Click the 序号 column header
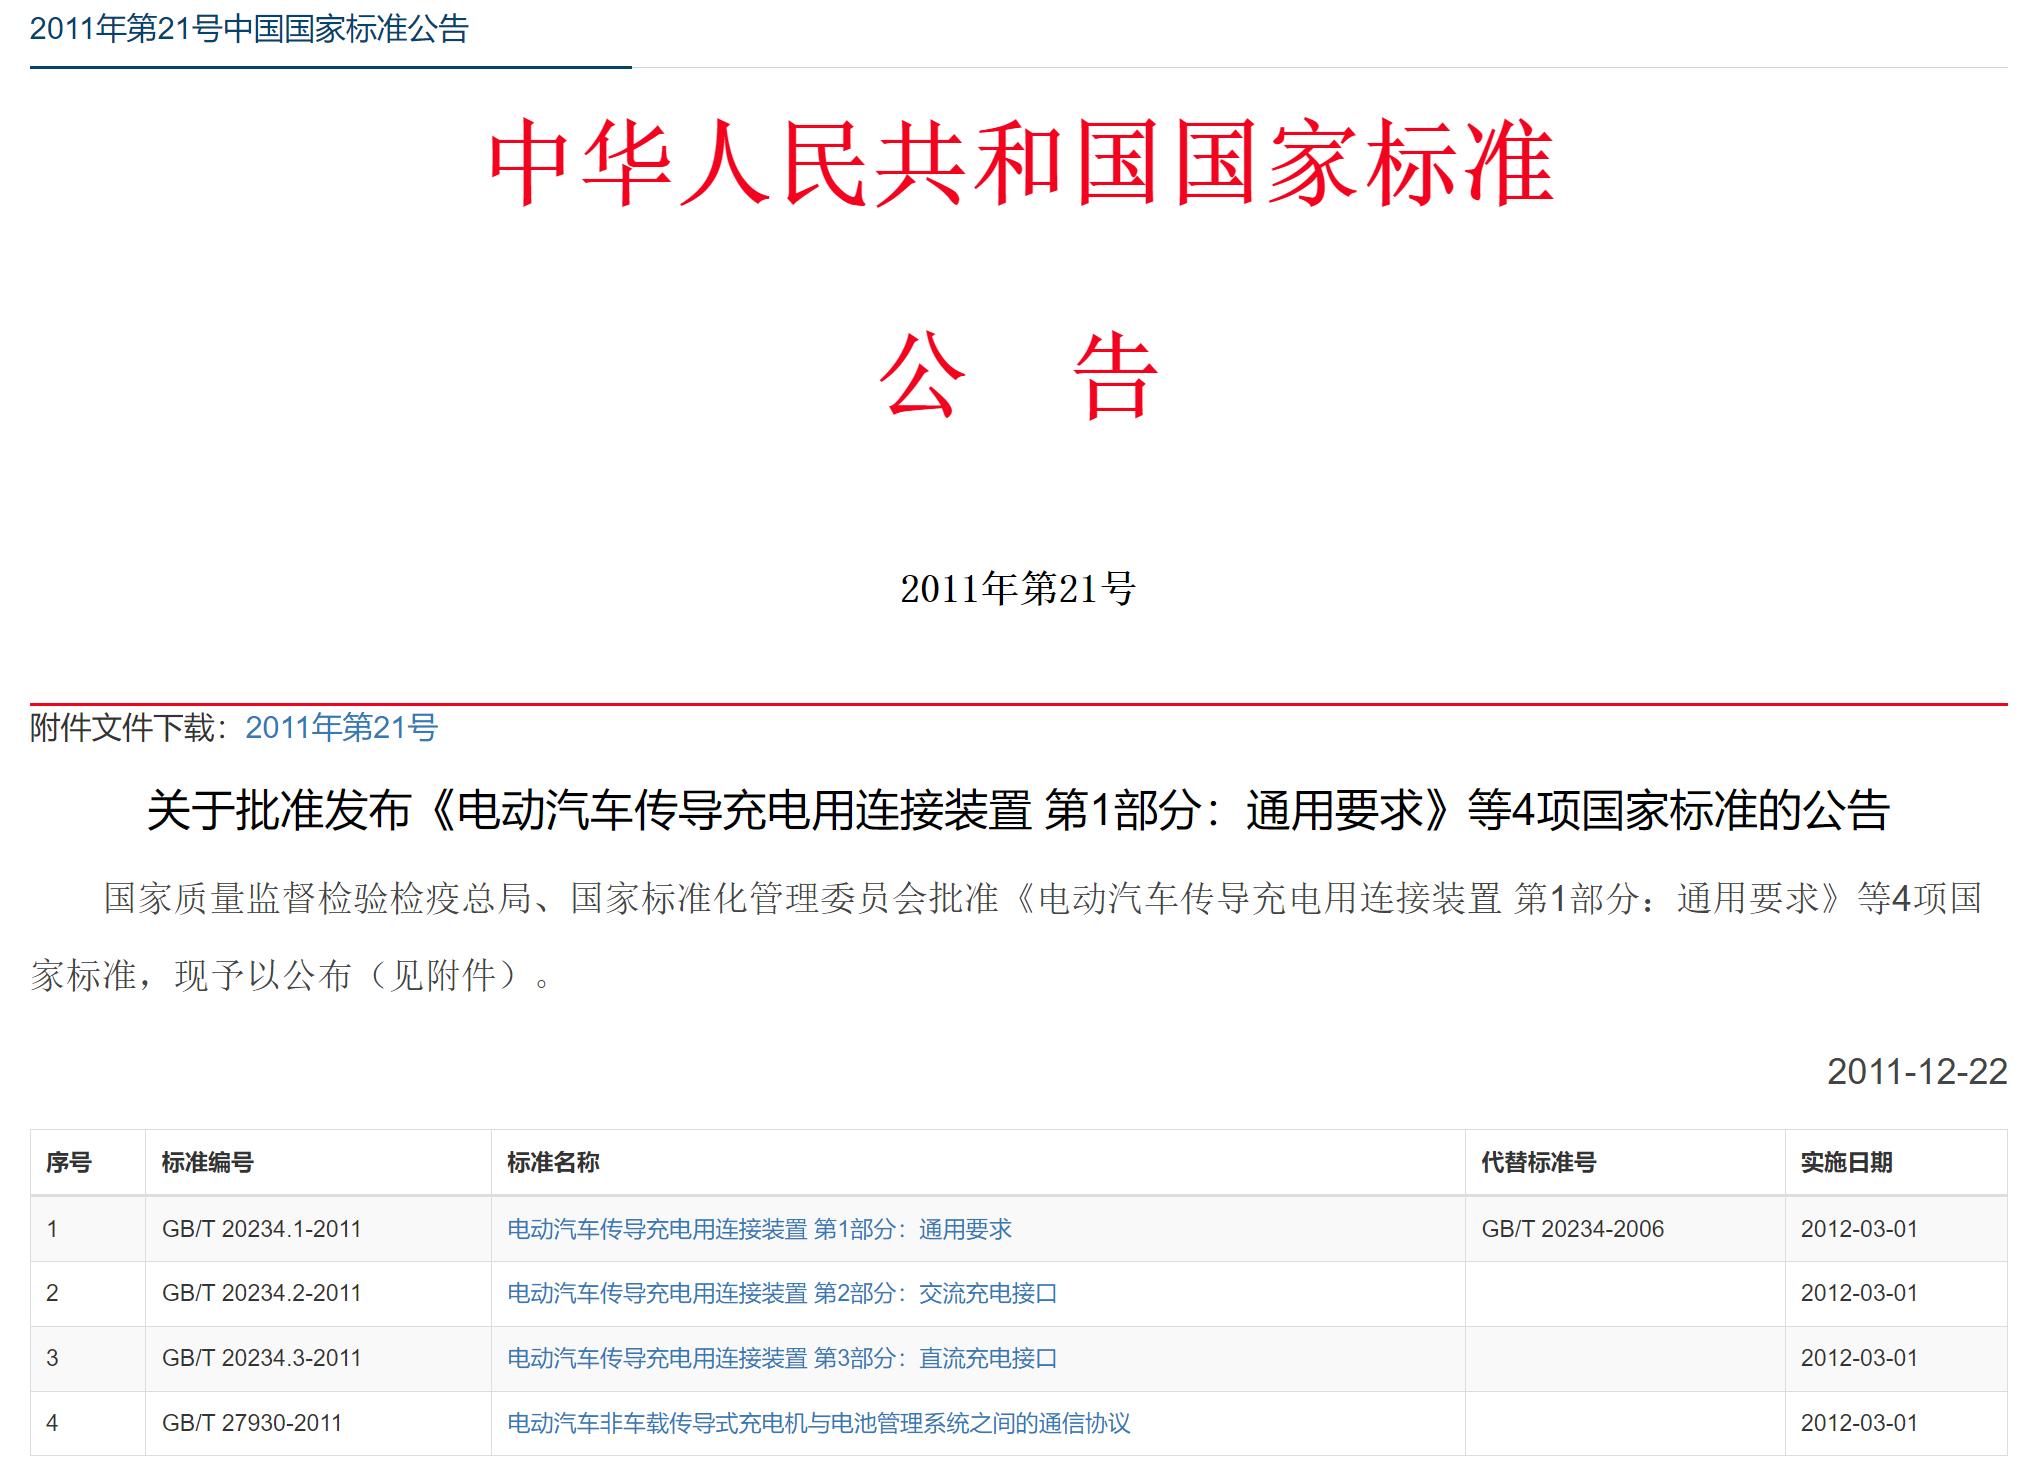Image resolution: width=2040 pixels, height=1465 pixels. click(68, 1162)
